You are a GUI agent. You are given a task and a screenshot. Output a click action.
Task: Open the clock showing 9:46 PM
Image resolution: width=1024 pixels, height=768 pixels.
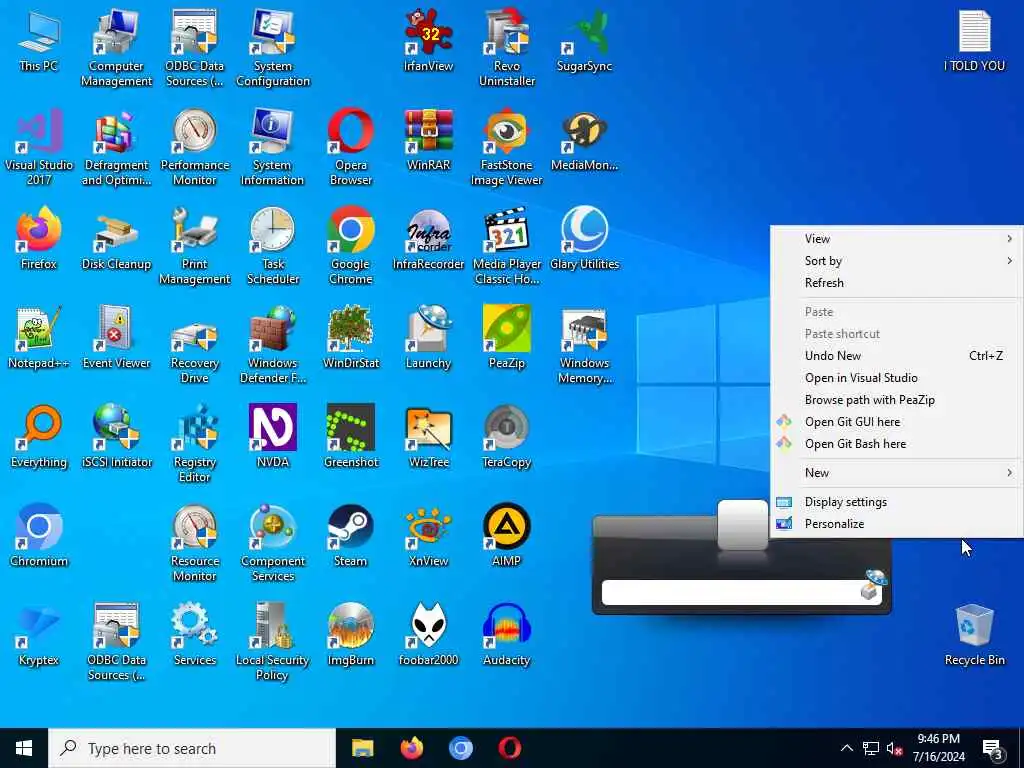point(938,748)
